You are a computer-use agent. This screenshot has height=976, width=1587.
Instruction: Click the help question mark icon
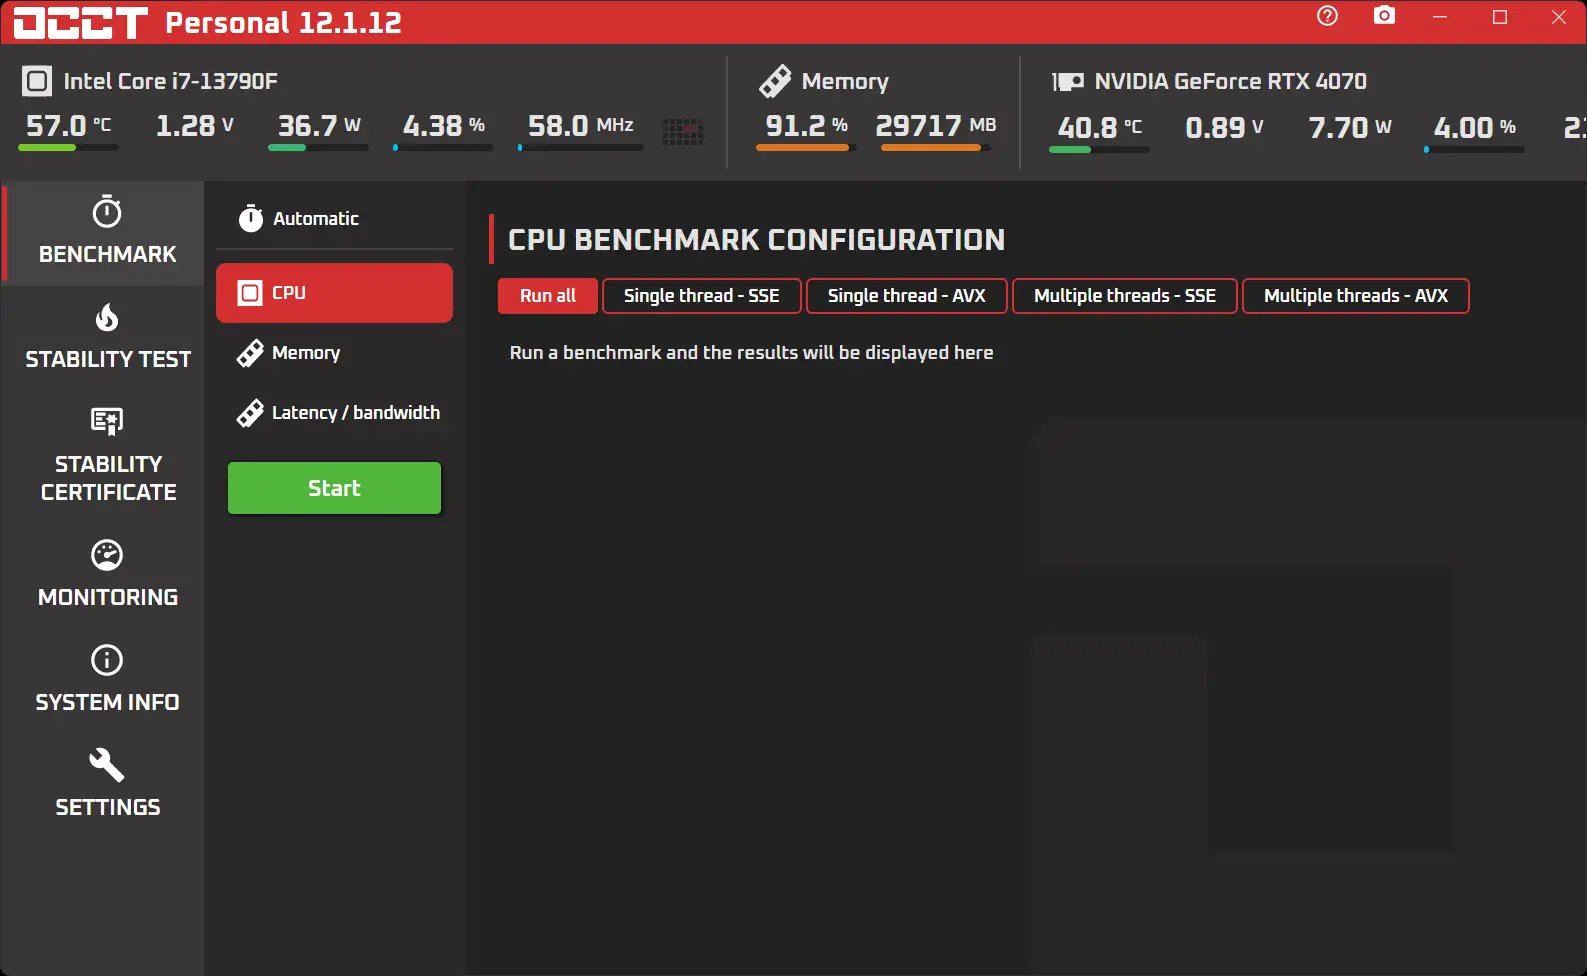point(1327,16)
